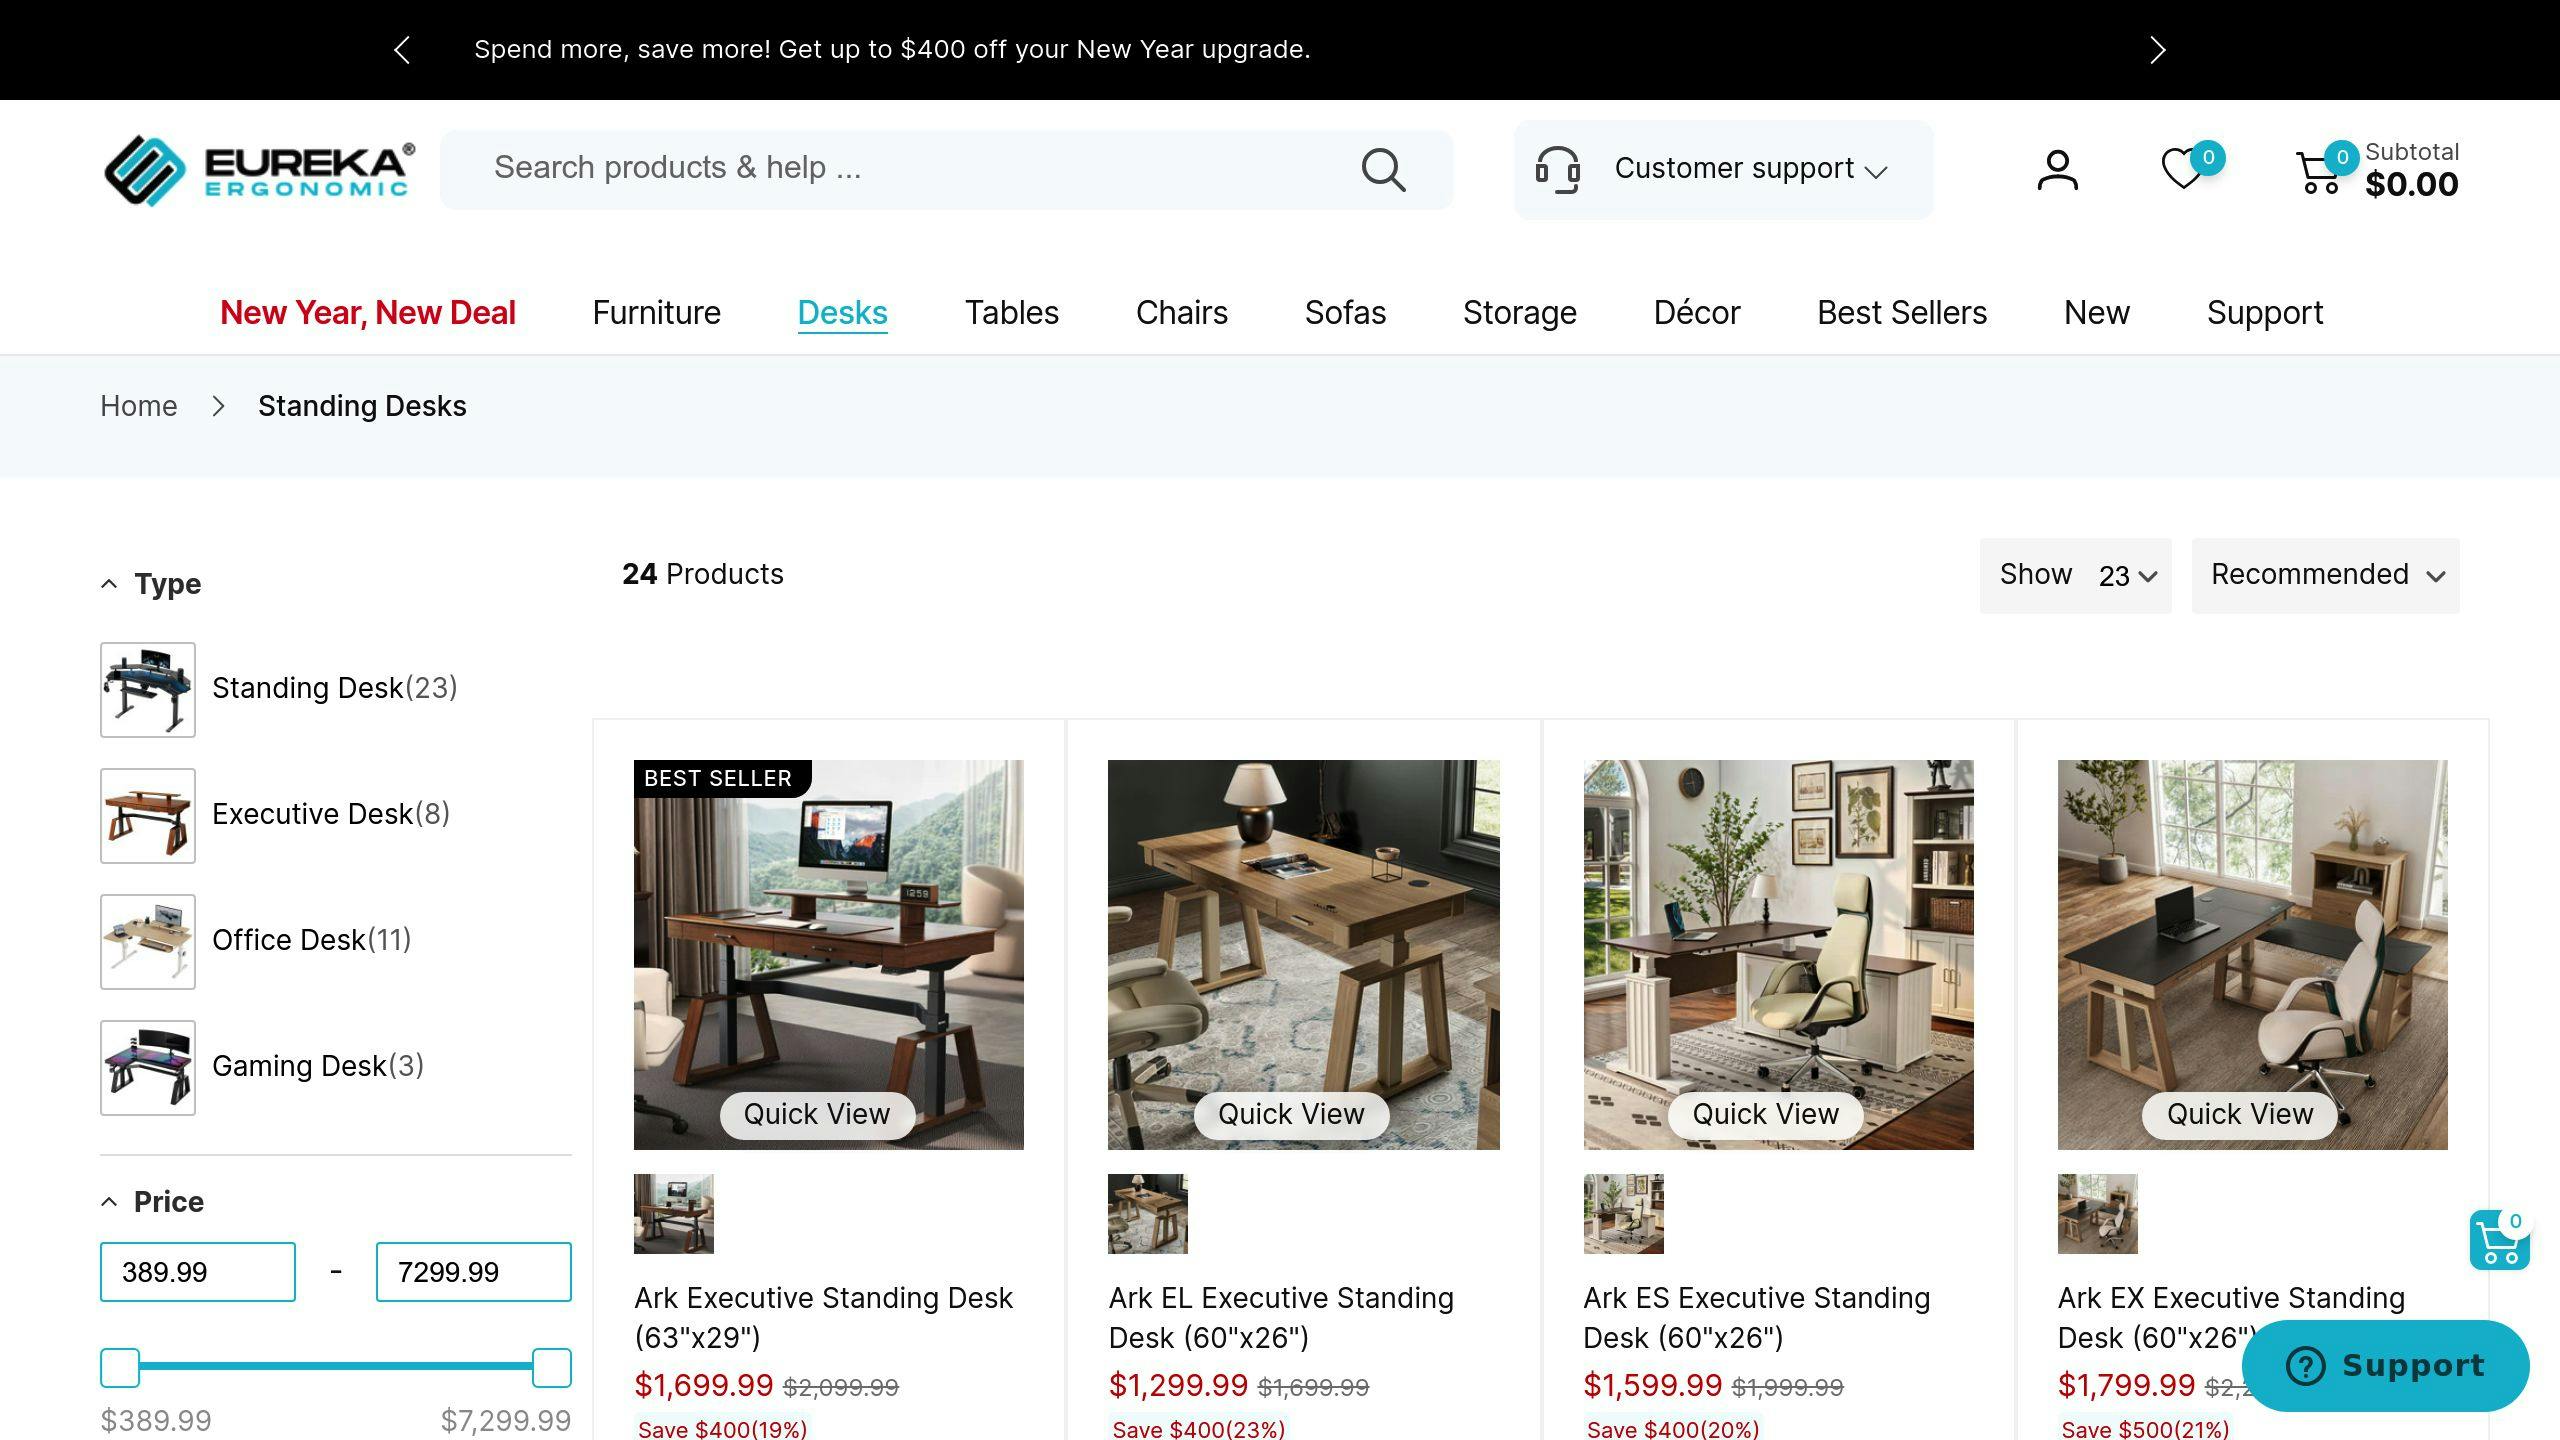The height and width of the screenshot is (1440, 2560).
Task: Open the Décor menu
Action: tap(1697, 313)
